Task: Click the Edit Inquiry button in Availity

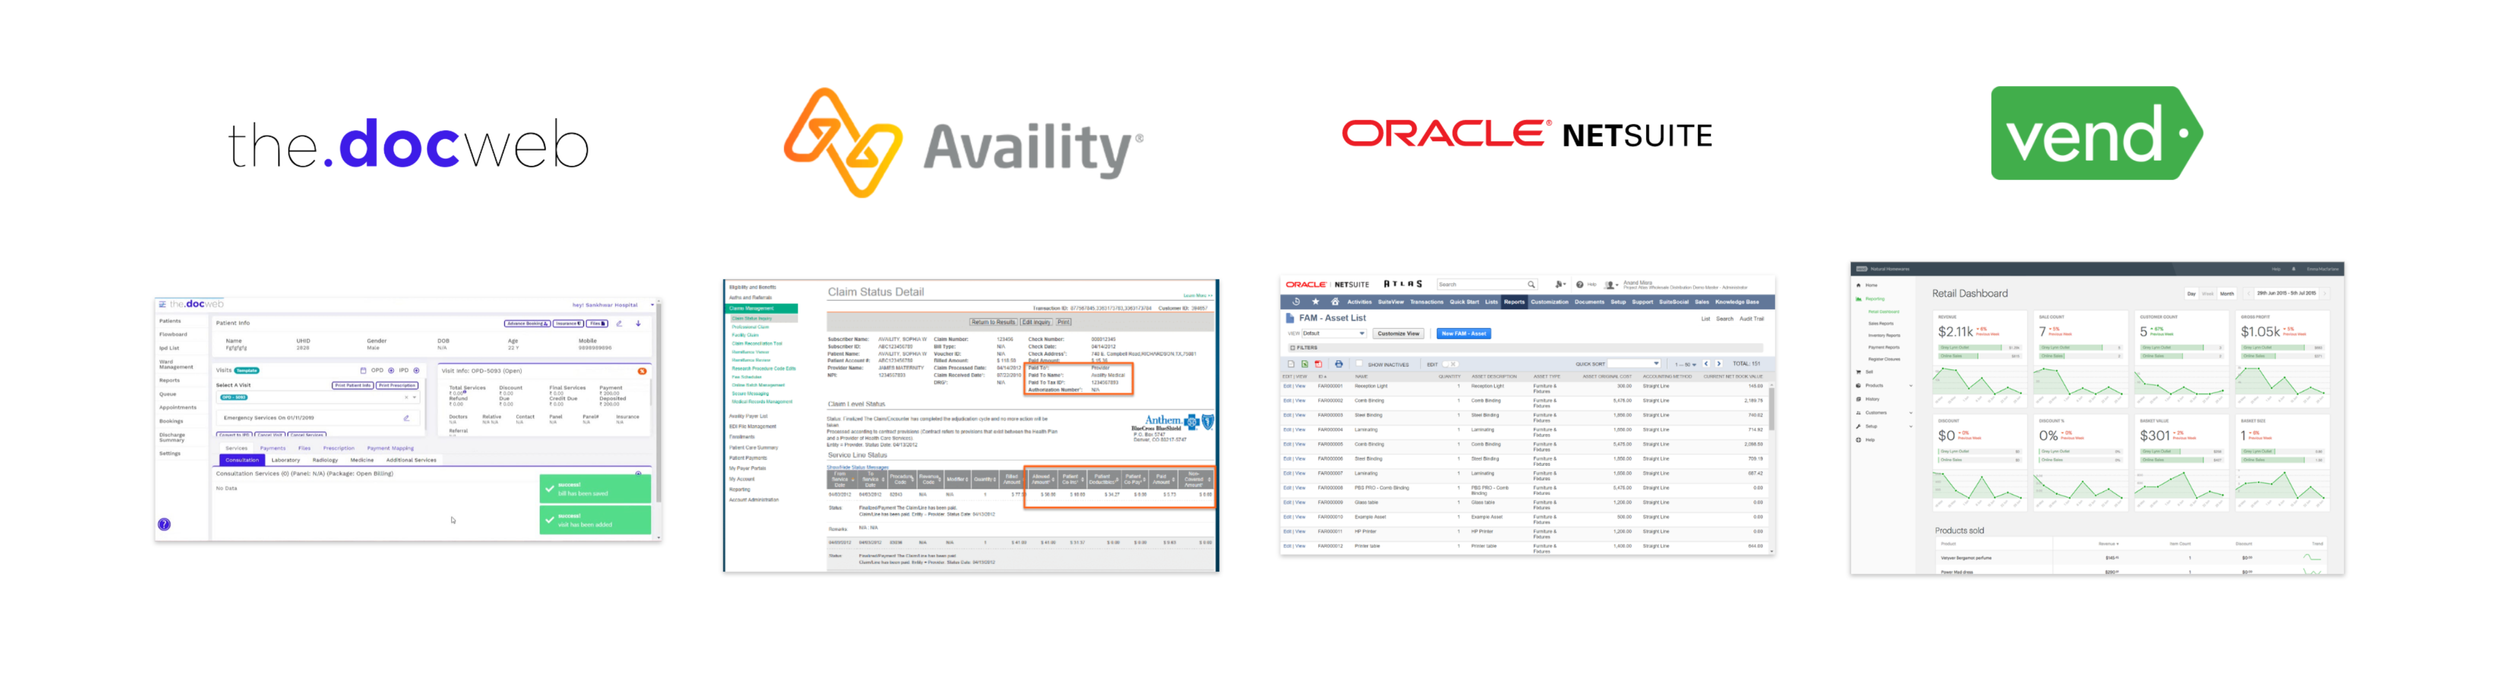Action: tap(1036, 322)
